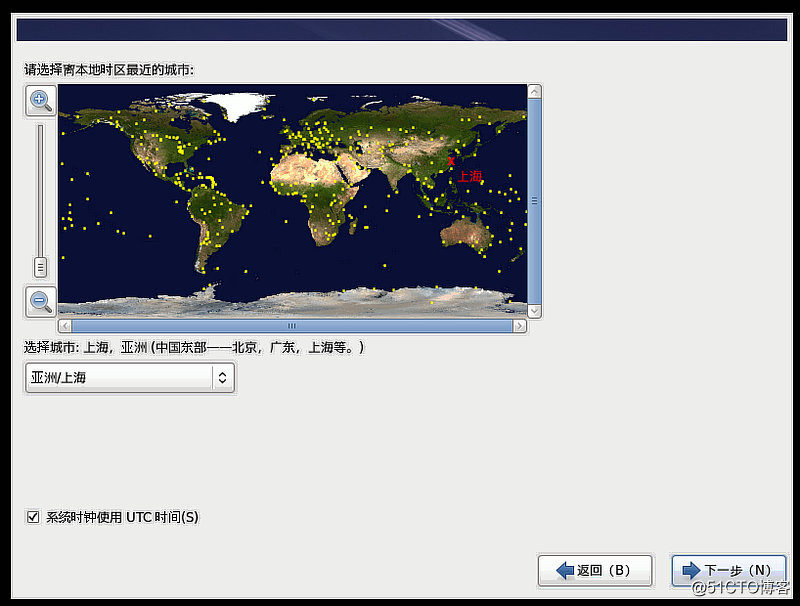
Task: Click the selected city description text
Action: click(x=194, y=347)
